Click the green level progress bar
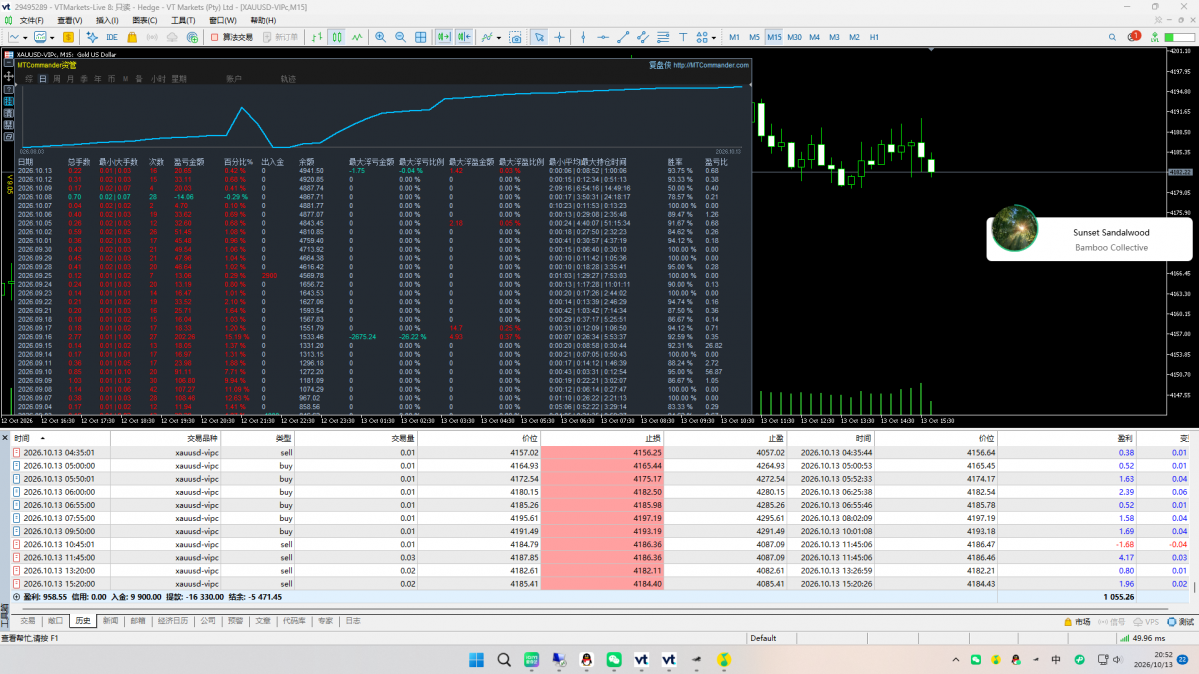Screen dimensions: 1199x674 click(1180, 37)
